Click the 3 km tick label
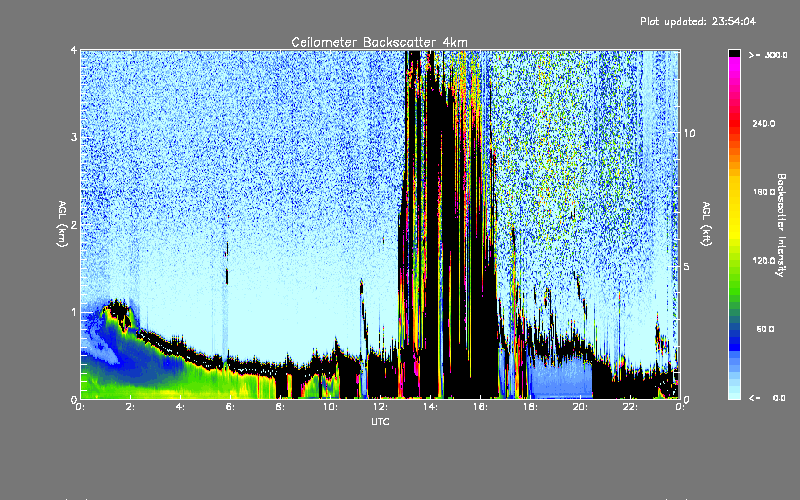This screenshot has height=500, width=800. (x=74, y=137)
